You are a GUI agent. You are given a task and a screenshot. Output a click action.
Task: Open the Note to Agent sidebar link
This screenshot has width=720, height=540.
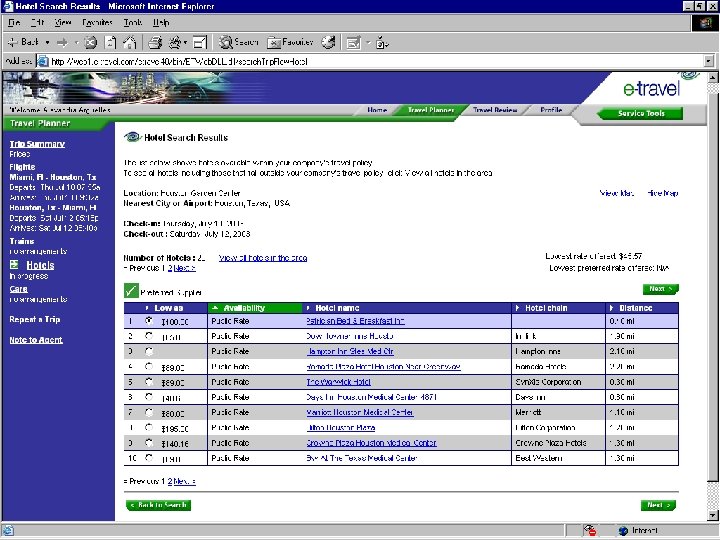point(36,340)
